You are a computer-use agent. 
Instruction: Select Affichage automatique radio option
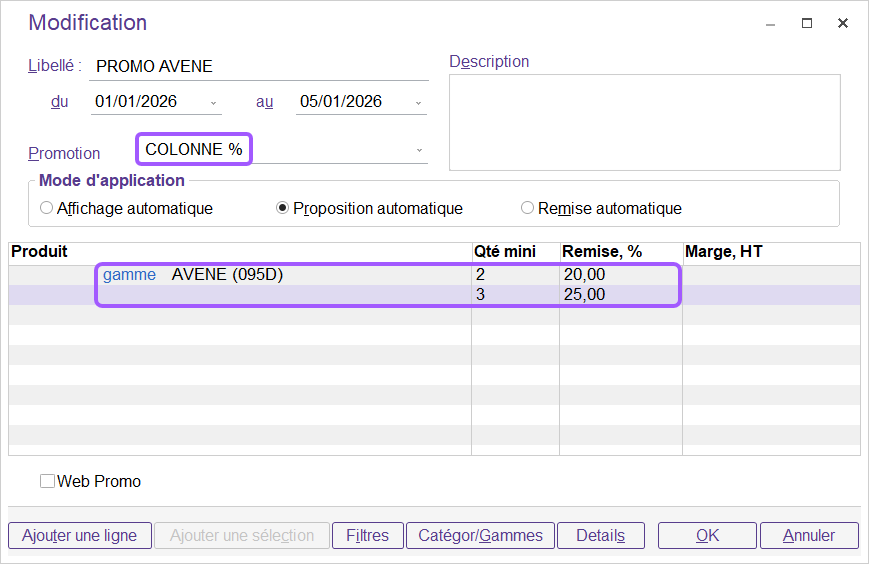point(47,209)
